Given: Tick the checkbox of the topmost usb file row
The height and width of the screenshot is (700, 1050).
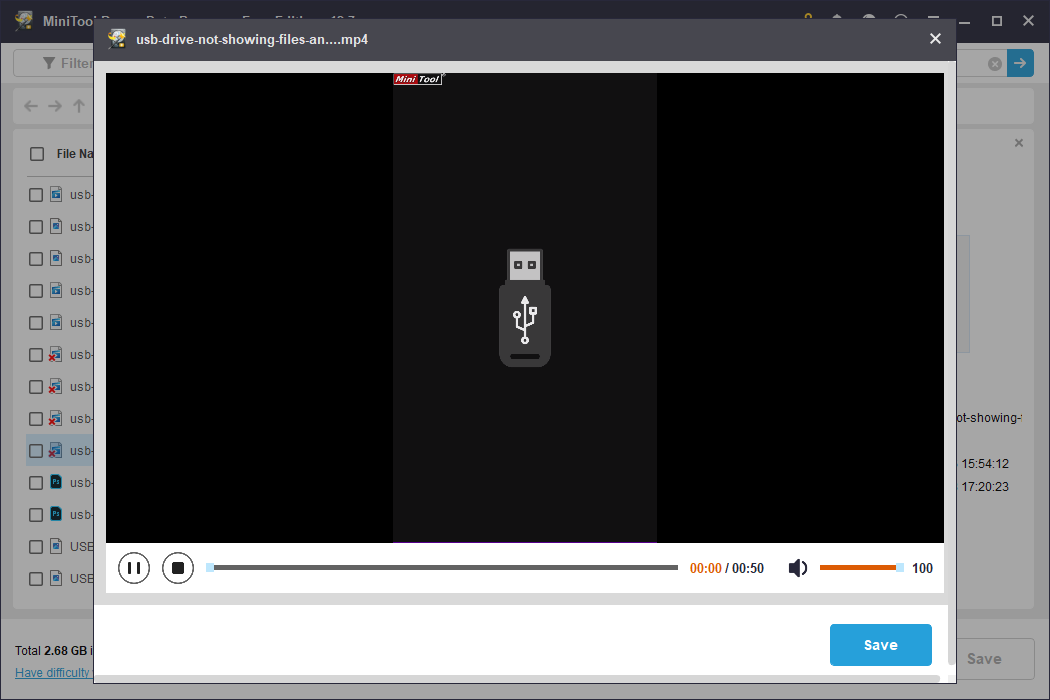Looking at the screenshot, I should click(x=36, y=195).
